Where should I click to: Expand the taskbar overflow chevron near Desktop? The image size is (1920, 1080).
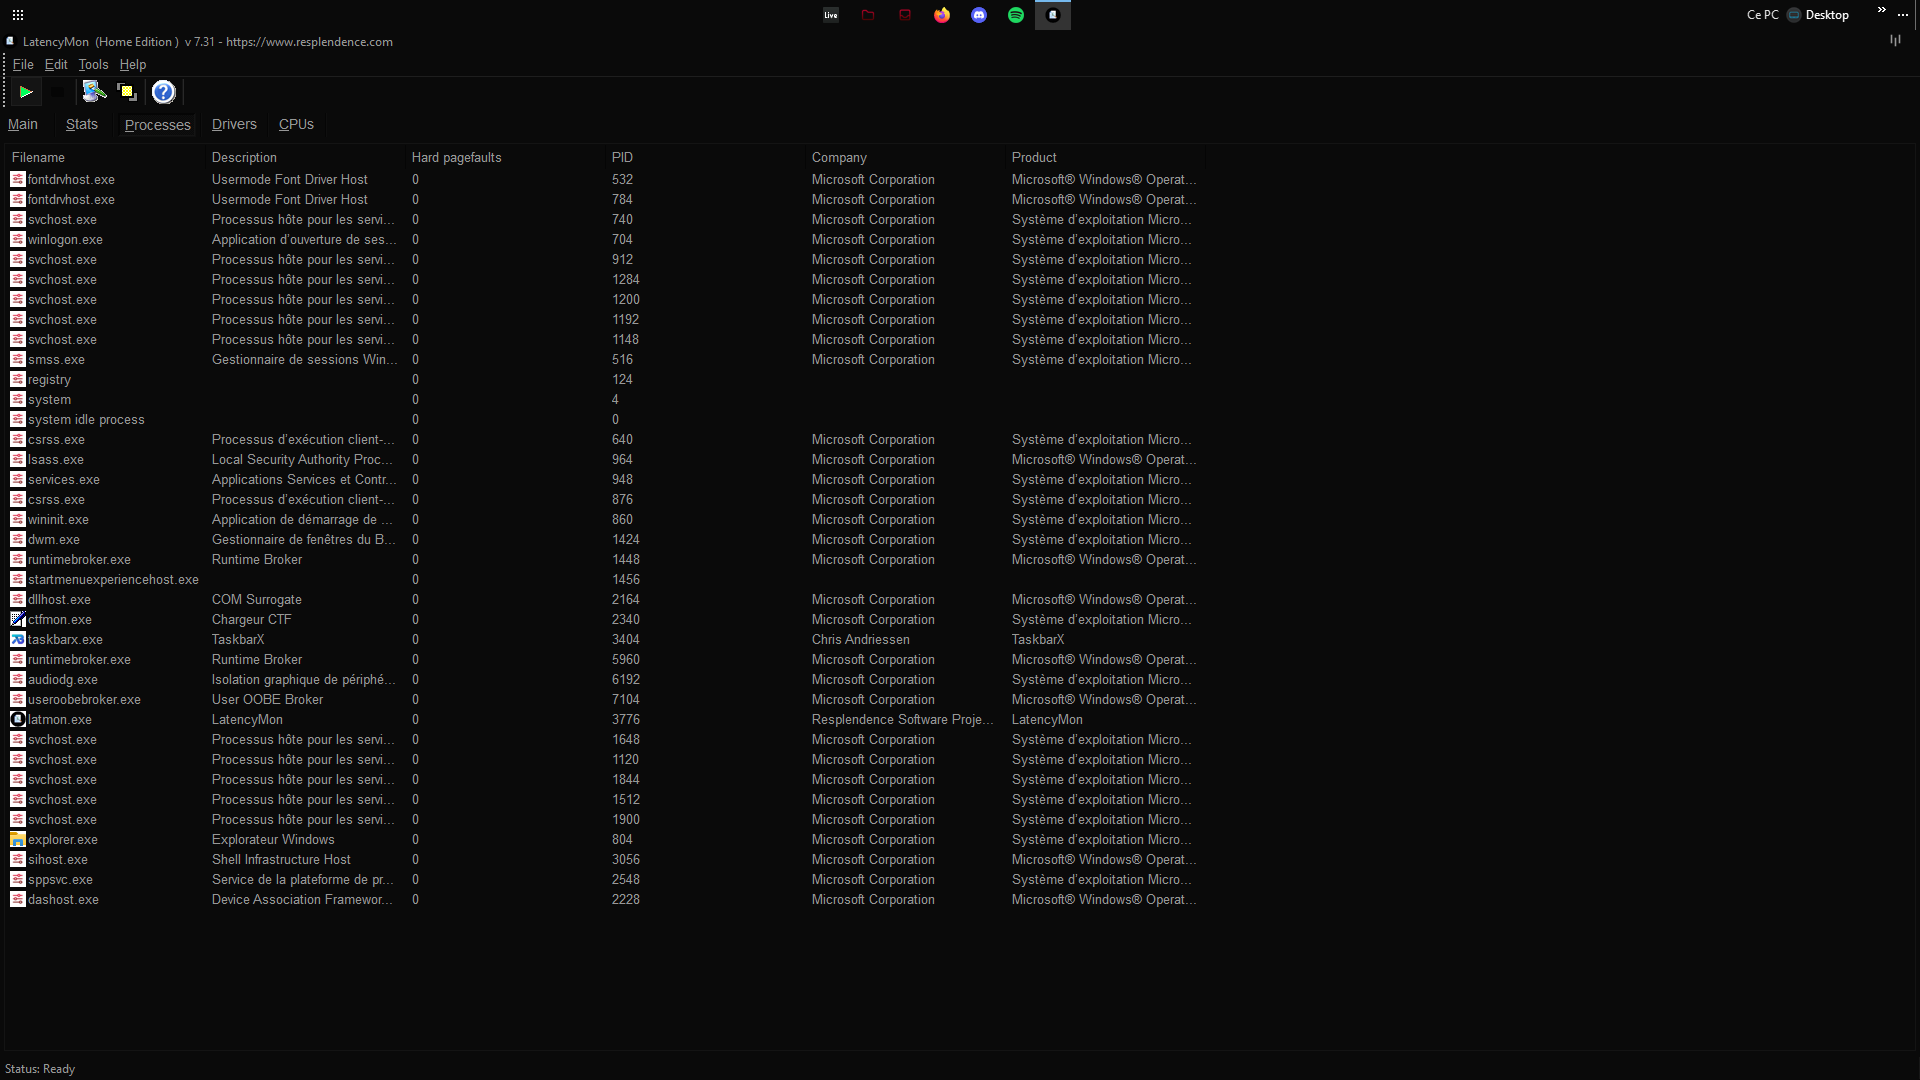click(x=1881, y=10)
